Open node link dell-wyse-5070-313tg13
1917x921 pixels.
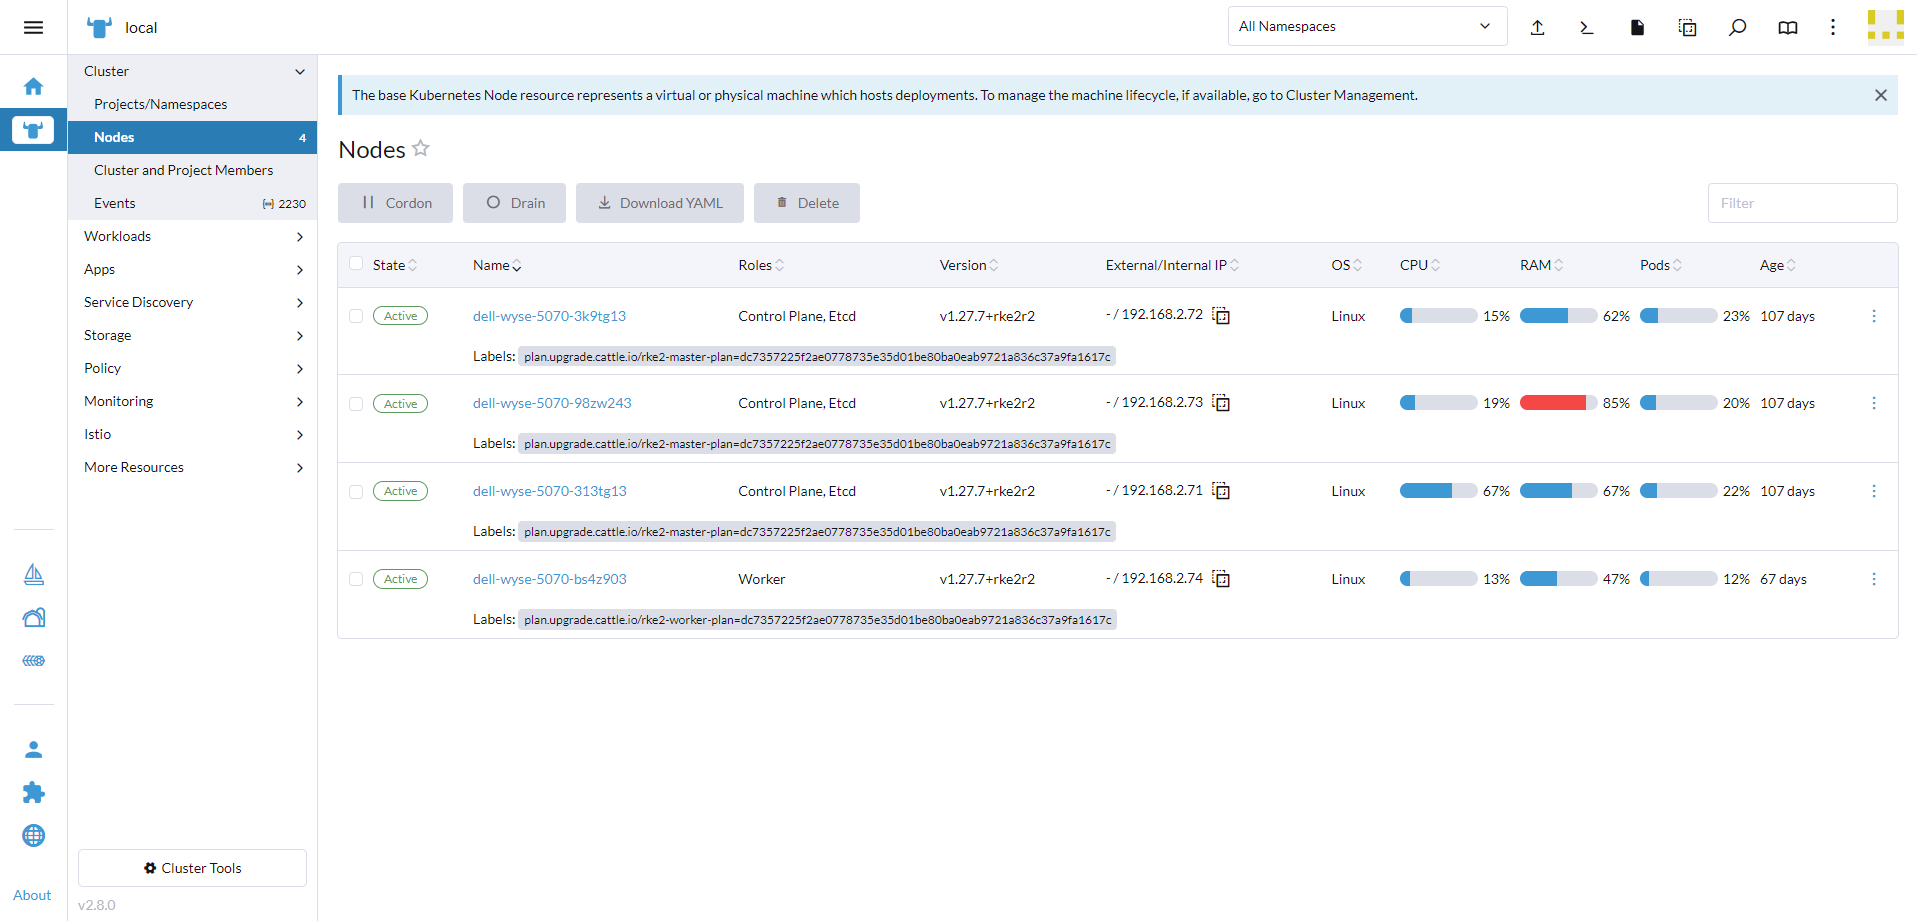pyautogui.click(x=549, y=491)
